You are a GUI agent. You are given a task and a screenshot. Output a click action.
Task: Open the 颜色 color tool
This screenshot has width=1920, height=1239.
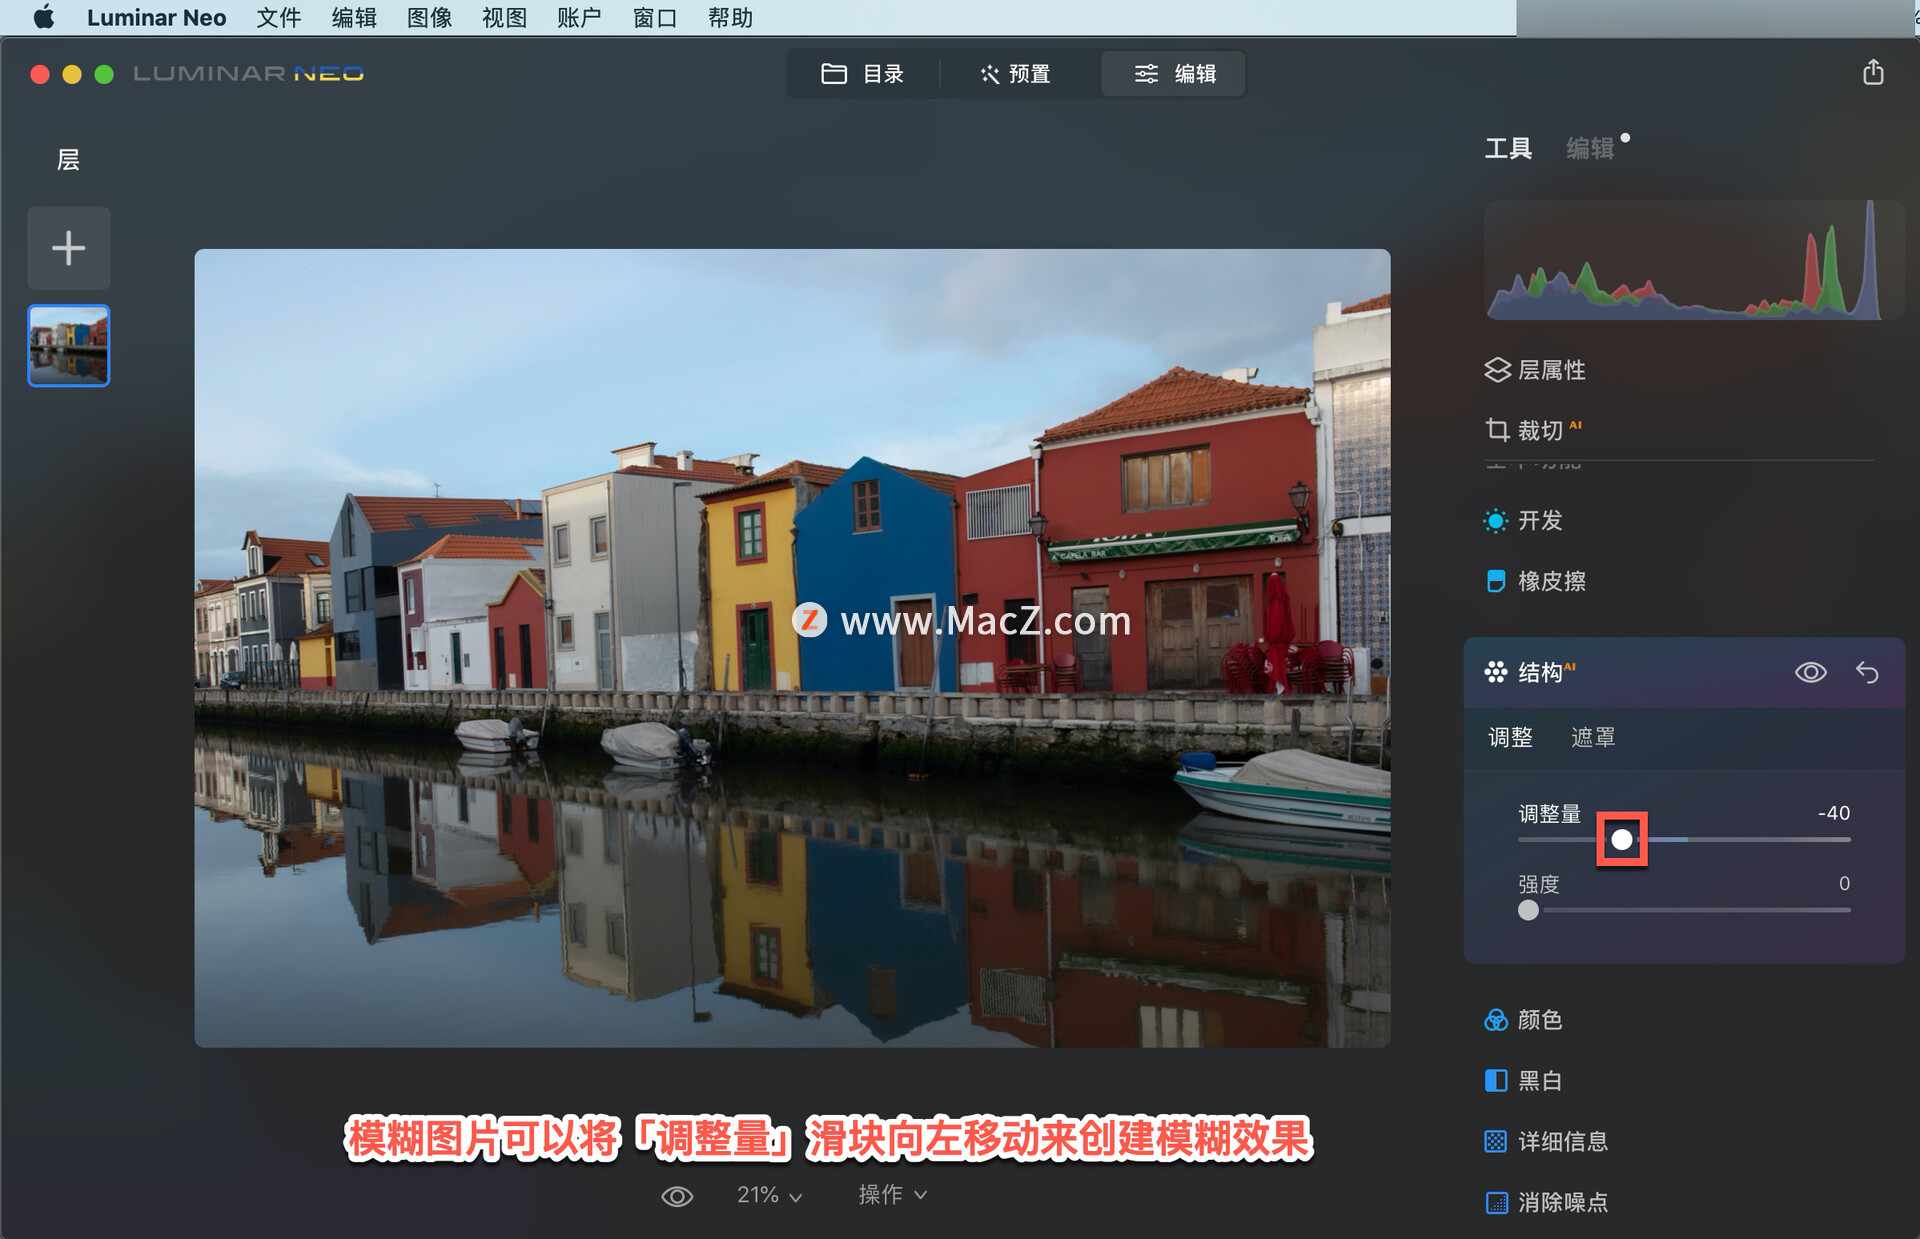[1523, 1020]
